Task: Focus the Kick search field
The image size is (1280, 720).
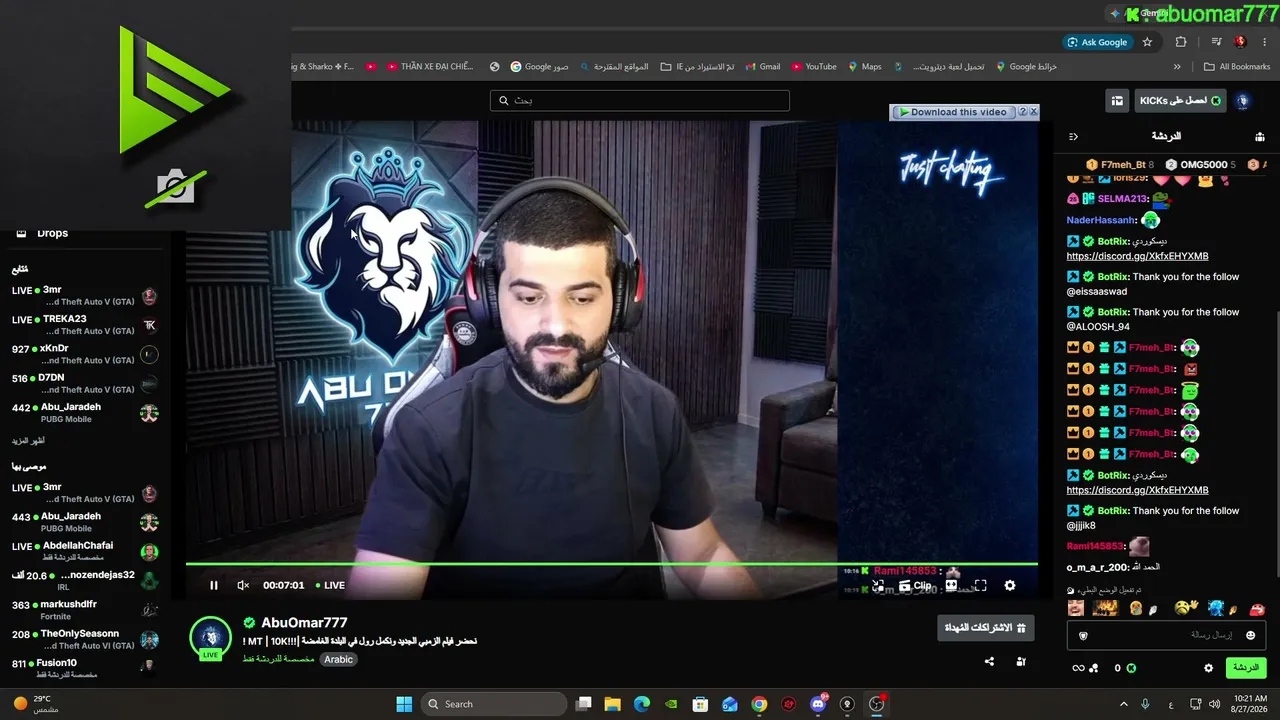Action: 640,101
